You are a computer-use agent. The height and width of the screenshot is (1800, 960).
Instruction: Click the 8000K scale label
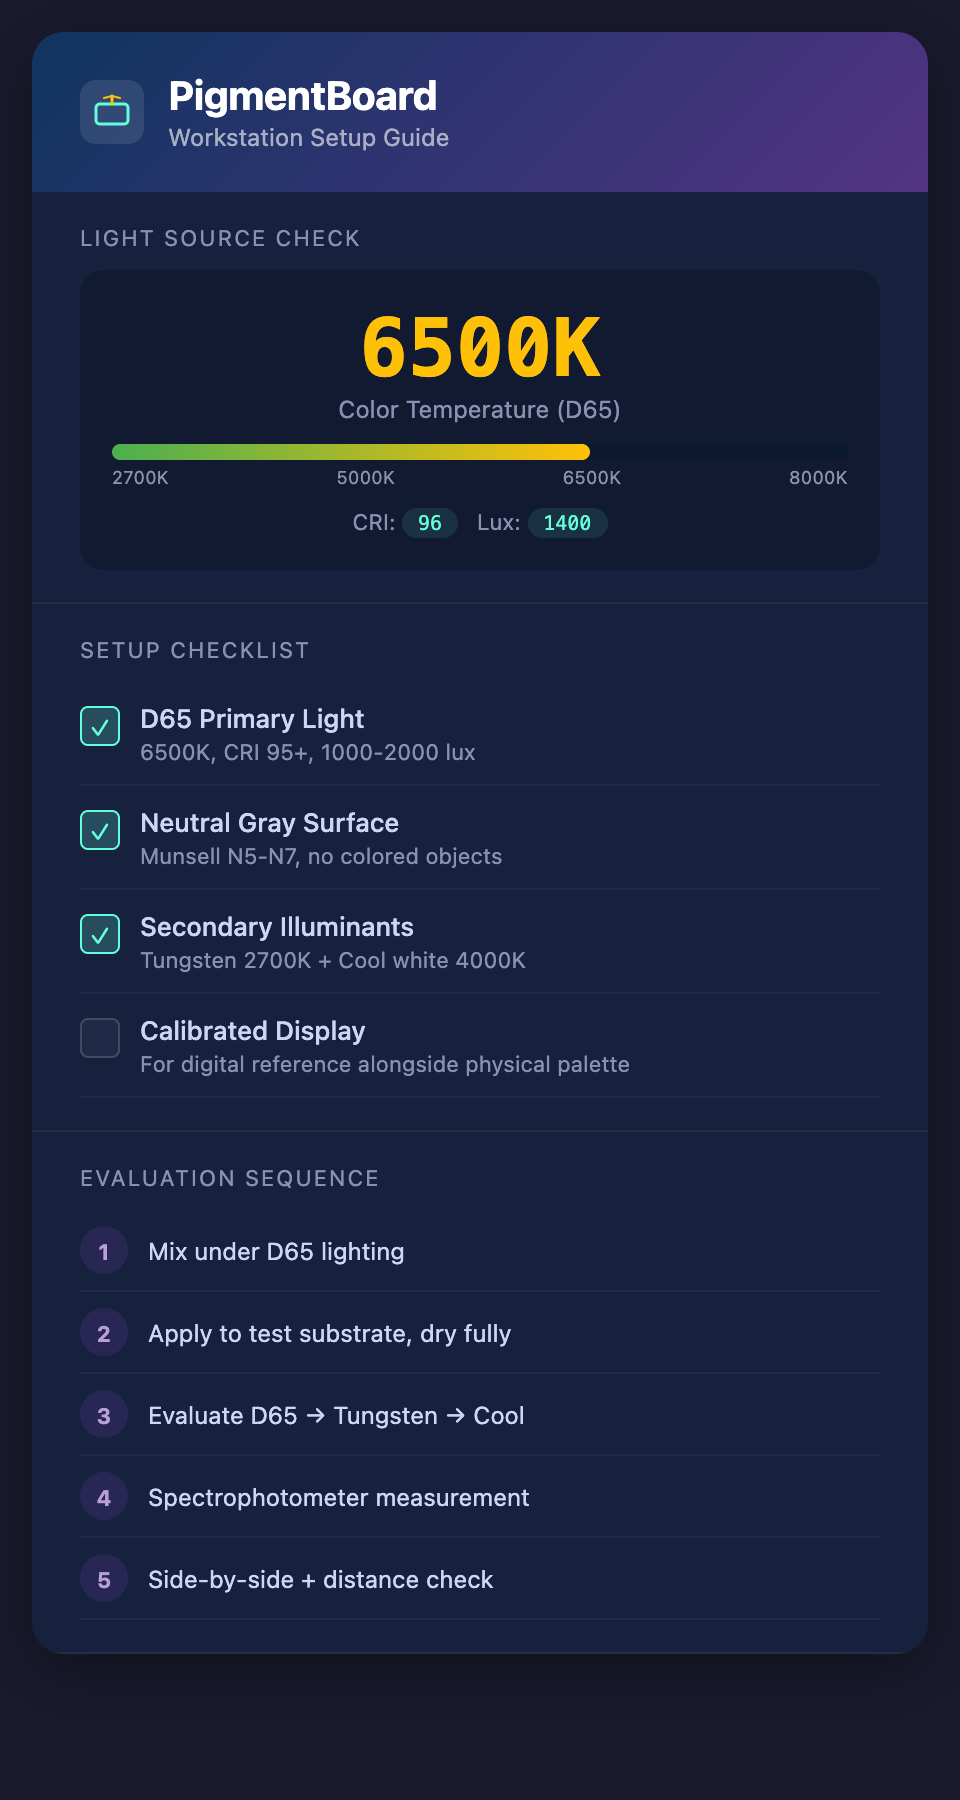818,478
